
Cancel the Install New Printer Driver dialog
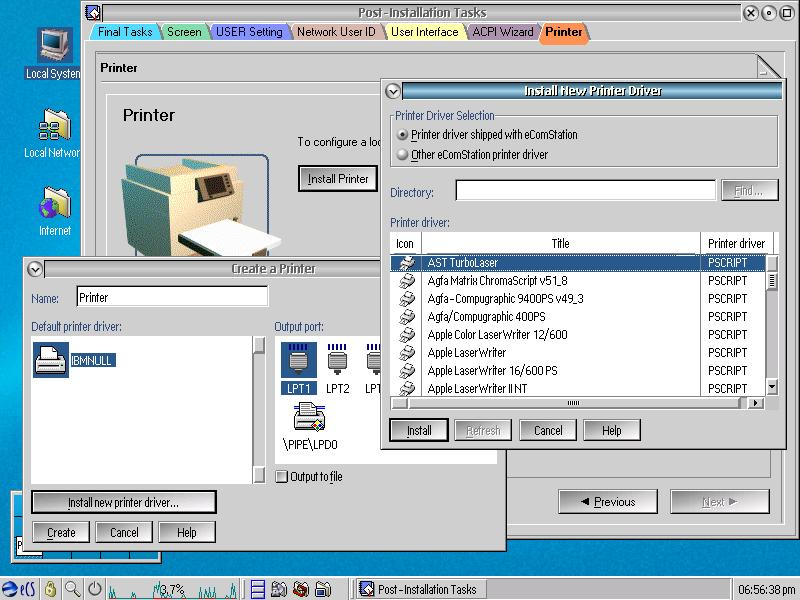pyautogui.click(x=548, y=431)
